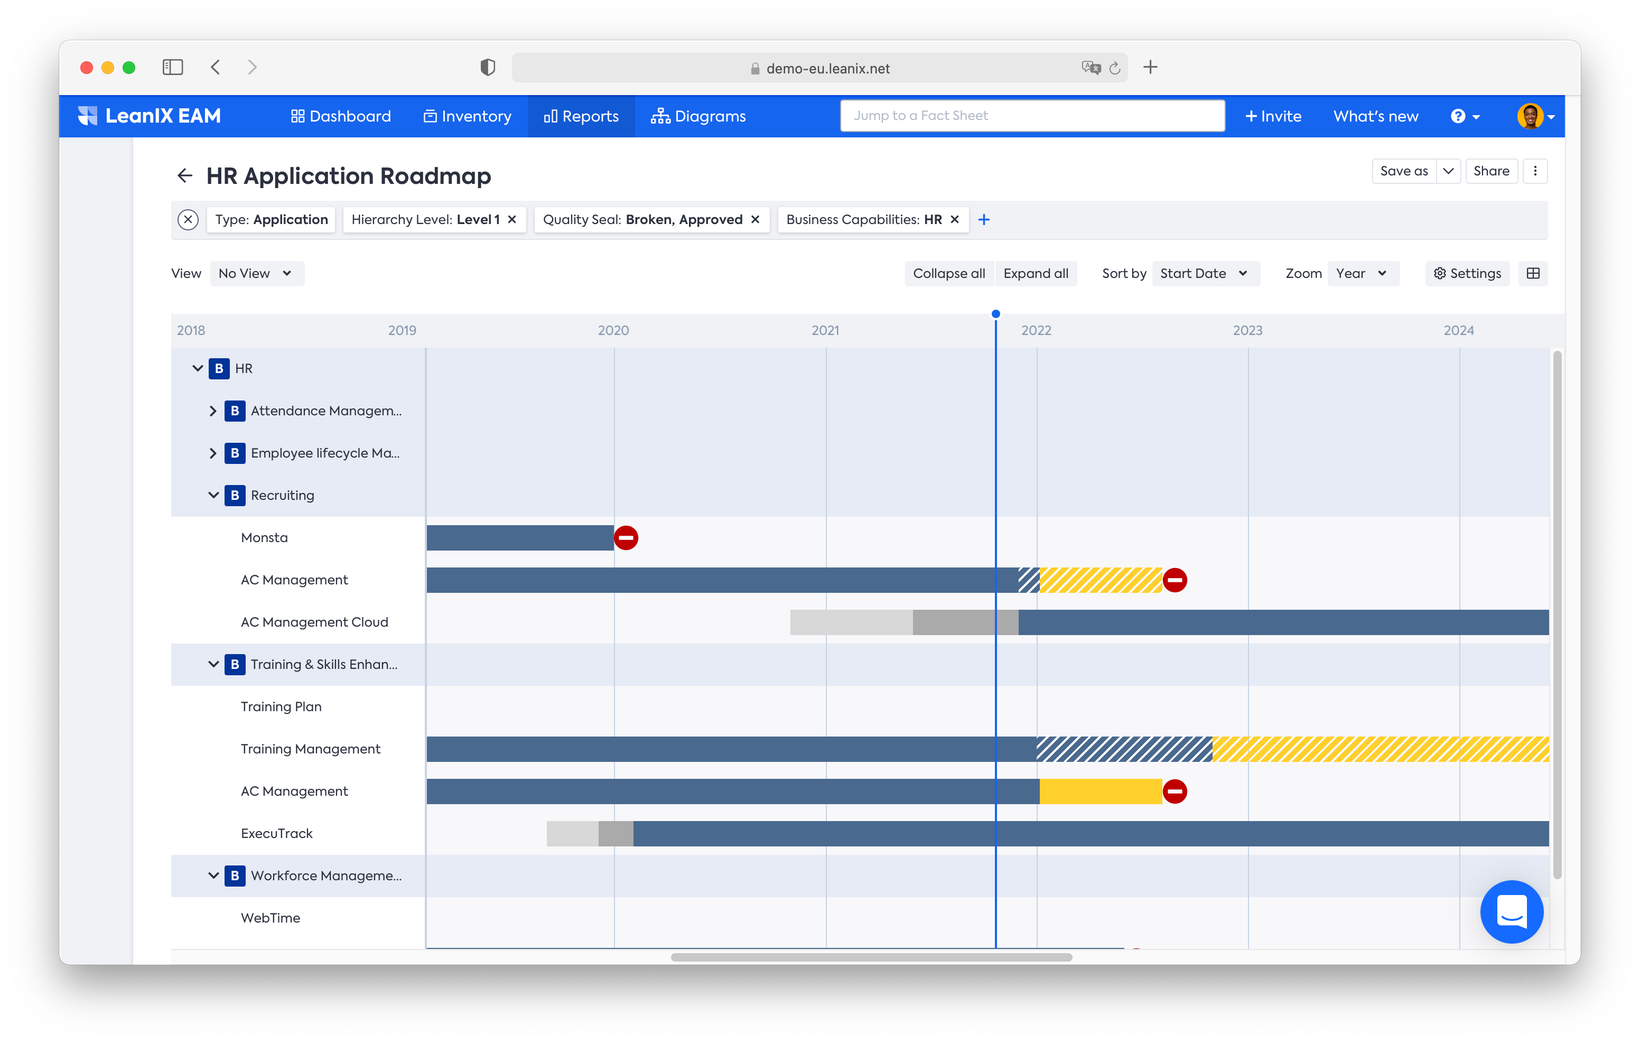This screenshot has width=1640, height=1043.
Task: Expand the Attendance Management group
Action: (x=213, y=411)
